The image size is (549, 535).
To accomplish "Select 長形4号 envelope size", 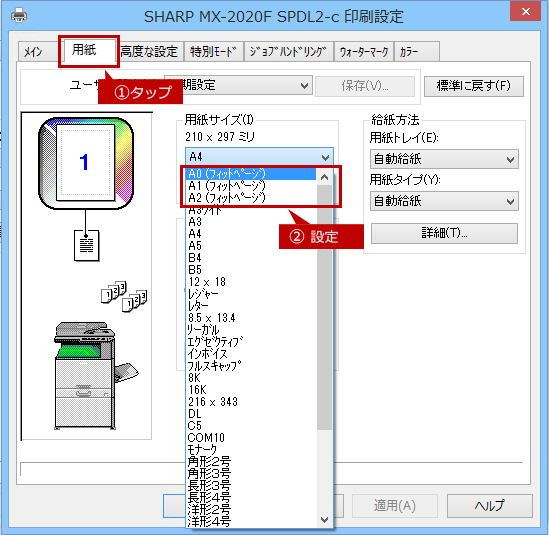I will (251, 498).
